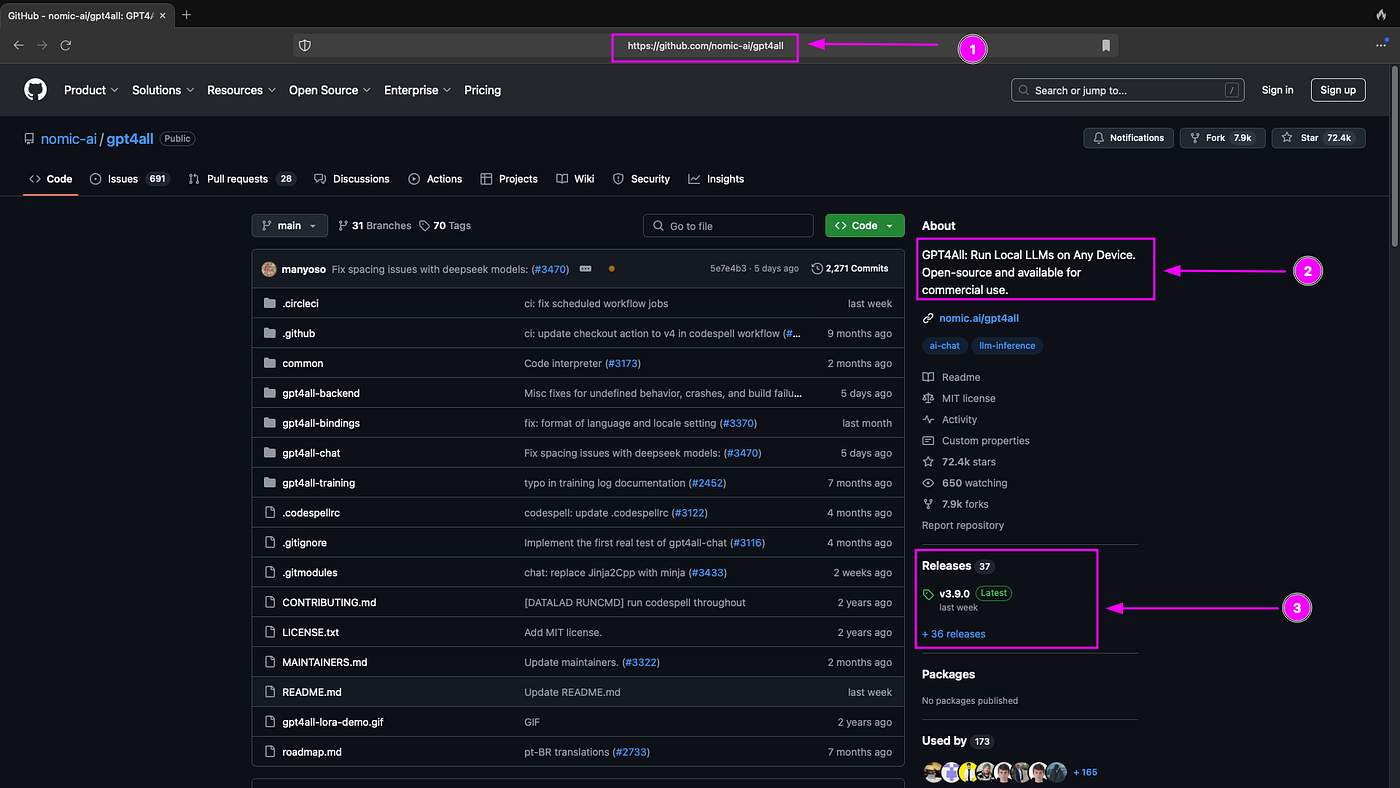Image resolution: width=1400 pixels, height=788 pixels.
Task: Click the Sign in link
Action: [x=1277, y=90]
